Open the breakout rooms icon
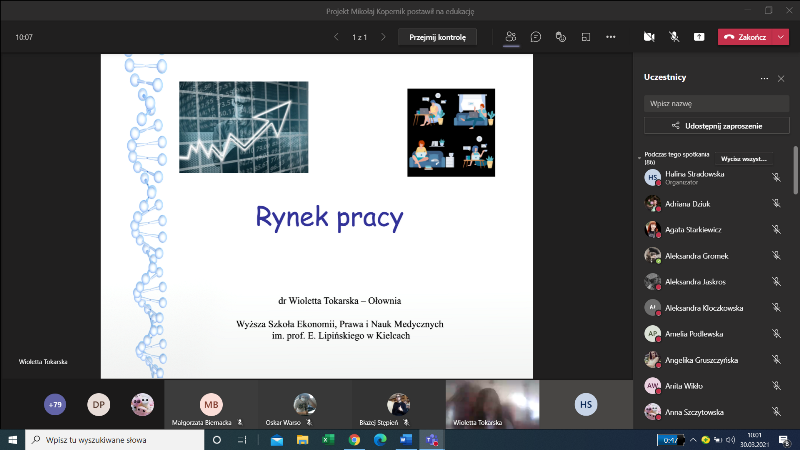This screenshot has width=800, height=450. pyautogui.click(x=586, y=37)
